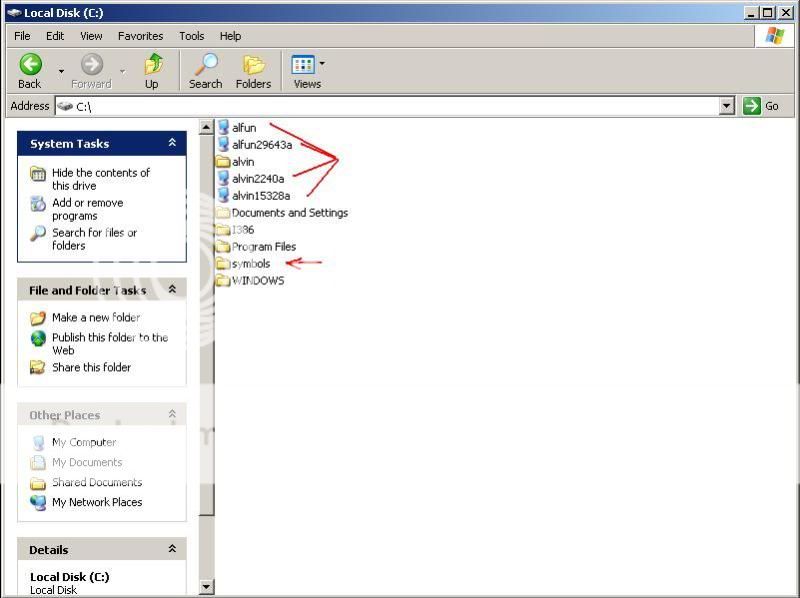Open the Forward button history dropdown arrow
Viewport: 800px width, 598px height.
122,70
